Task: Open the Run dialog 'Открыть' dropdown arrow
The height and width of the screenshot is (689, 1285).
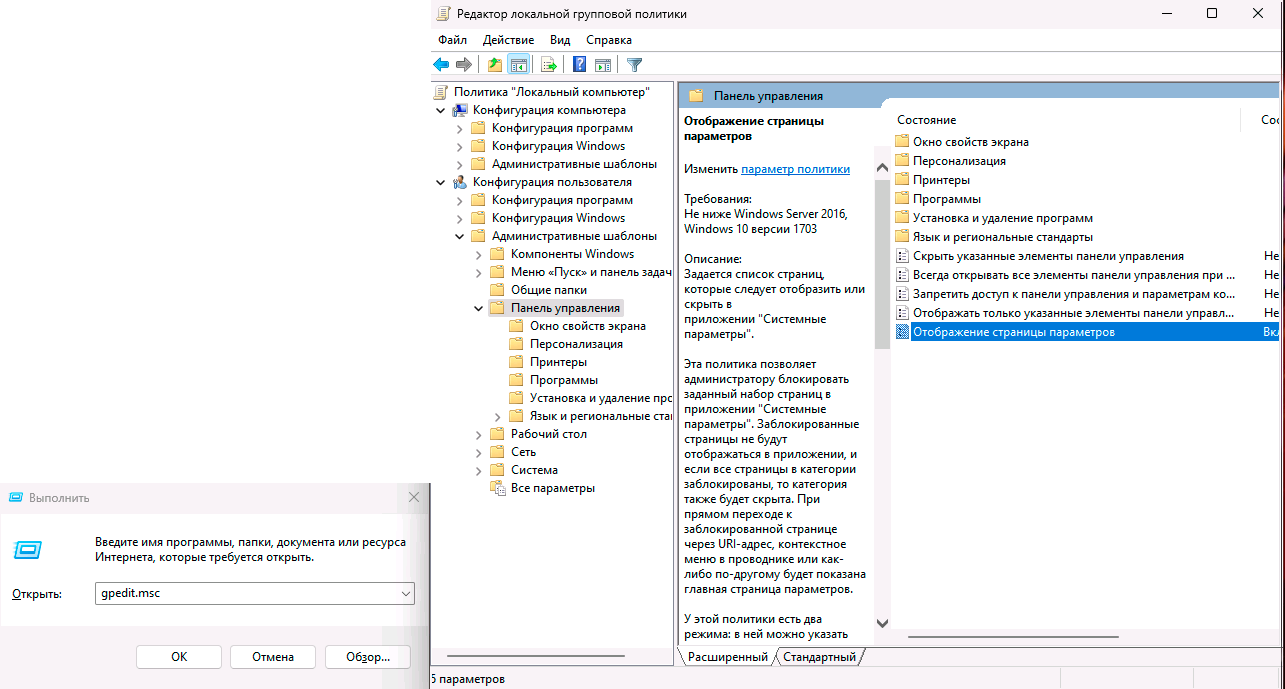Action: pyautogui.click(x=405, y=593)
